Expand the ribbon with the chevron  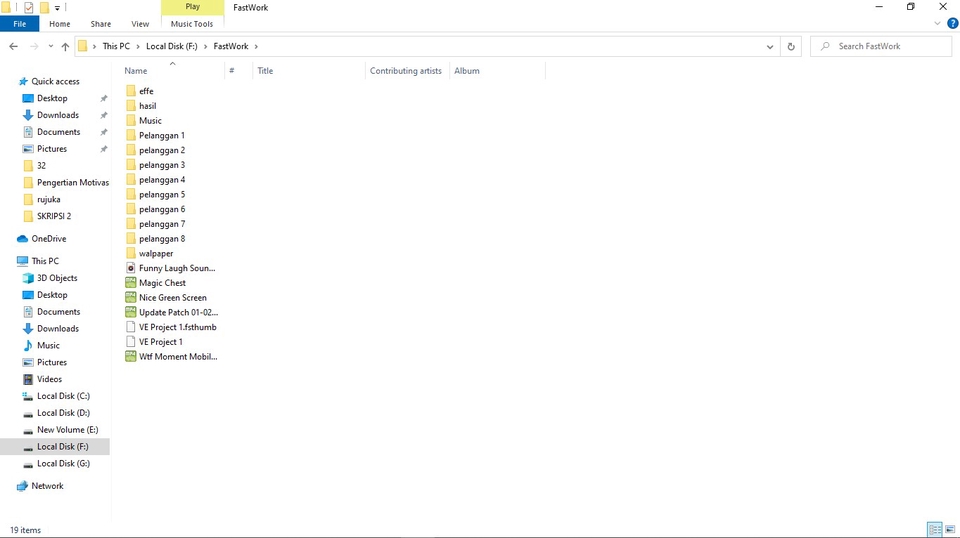(x=937, y=24)
